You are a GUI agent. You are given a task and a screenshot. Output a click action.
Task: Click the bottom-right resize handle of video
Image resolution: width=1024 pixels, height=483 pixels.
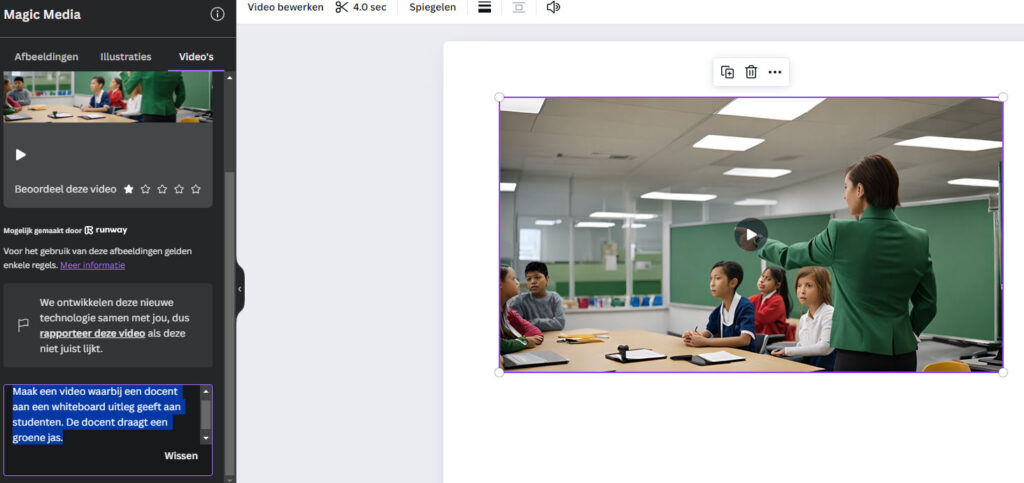pos(1003,372)
